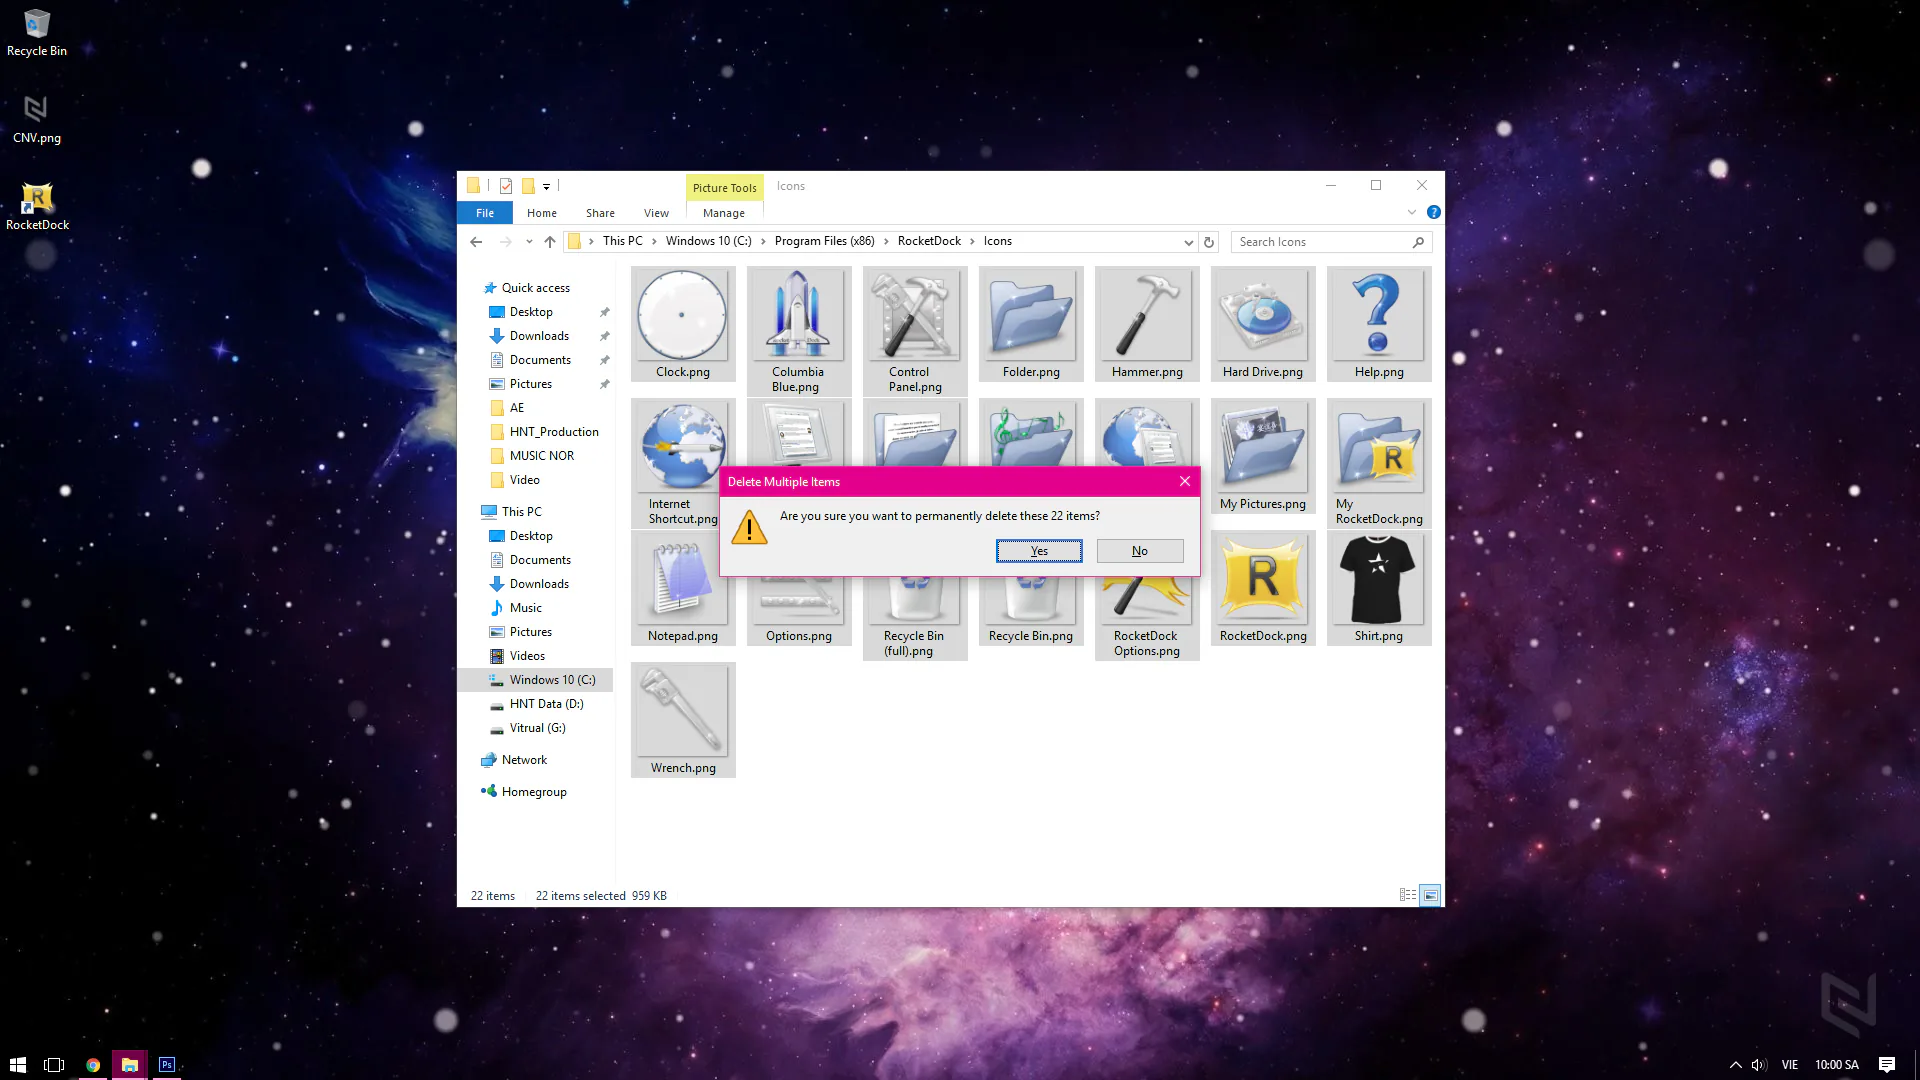Select the Shirt.png icon
Image resolution: width=1920 pixels, height=1080 pixels.
(1379, 588)
